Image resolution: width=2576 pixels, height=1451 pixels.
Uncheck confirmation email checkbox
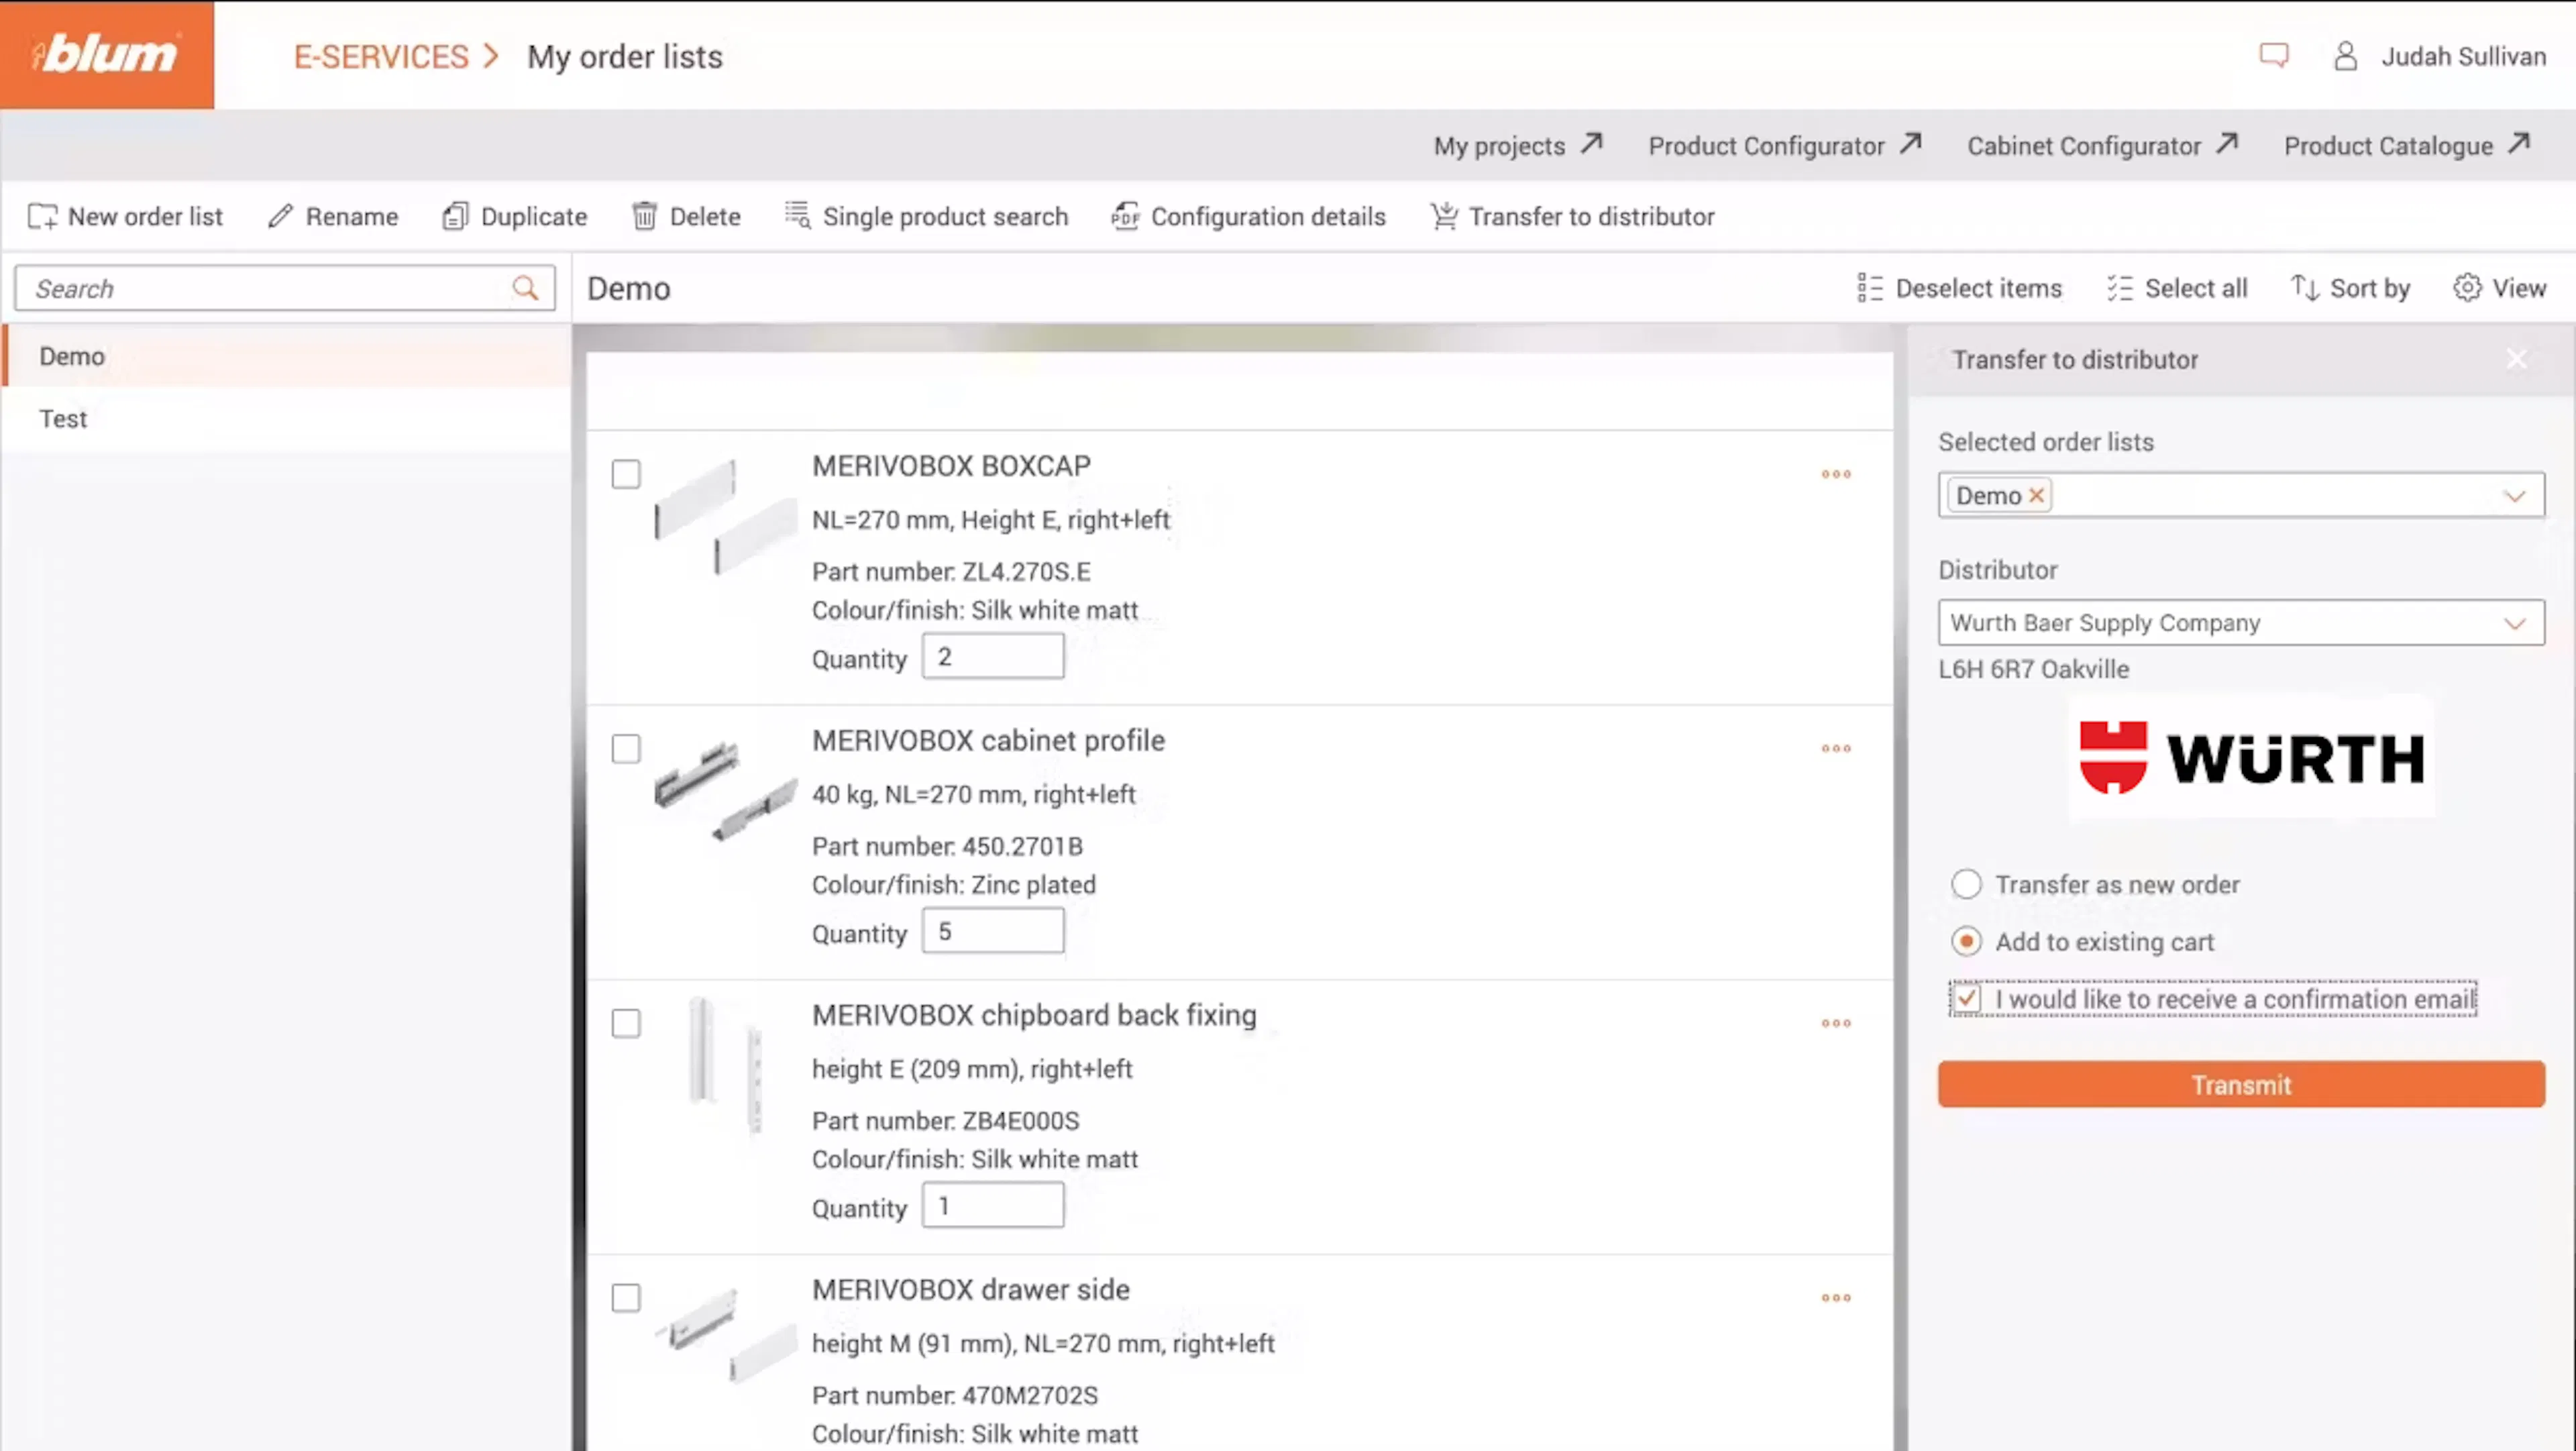(1966, 999)
